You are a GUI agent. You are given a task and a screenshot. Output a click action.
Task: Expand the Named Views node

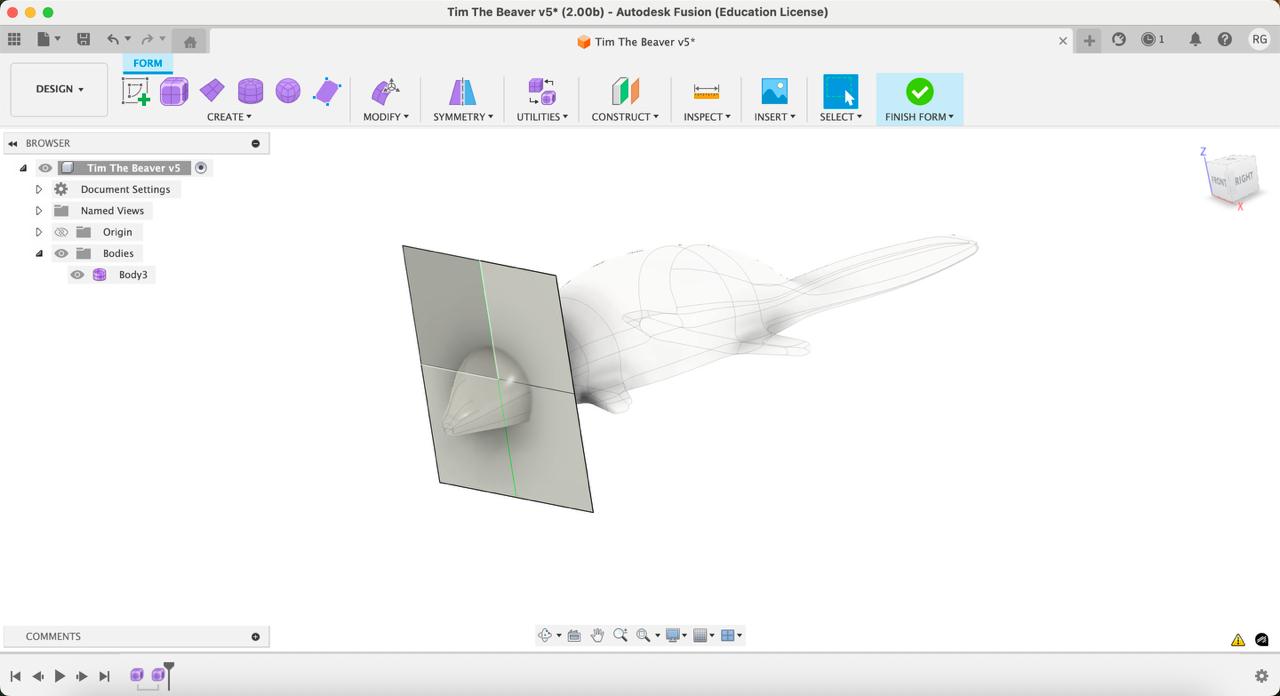click(x=39, y=211)
